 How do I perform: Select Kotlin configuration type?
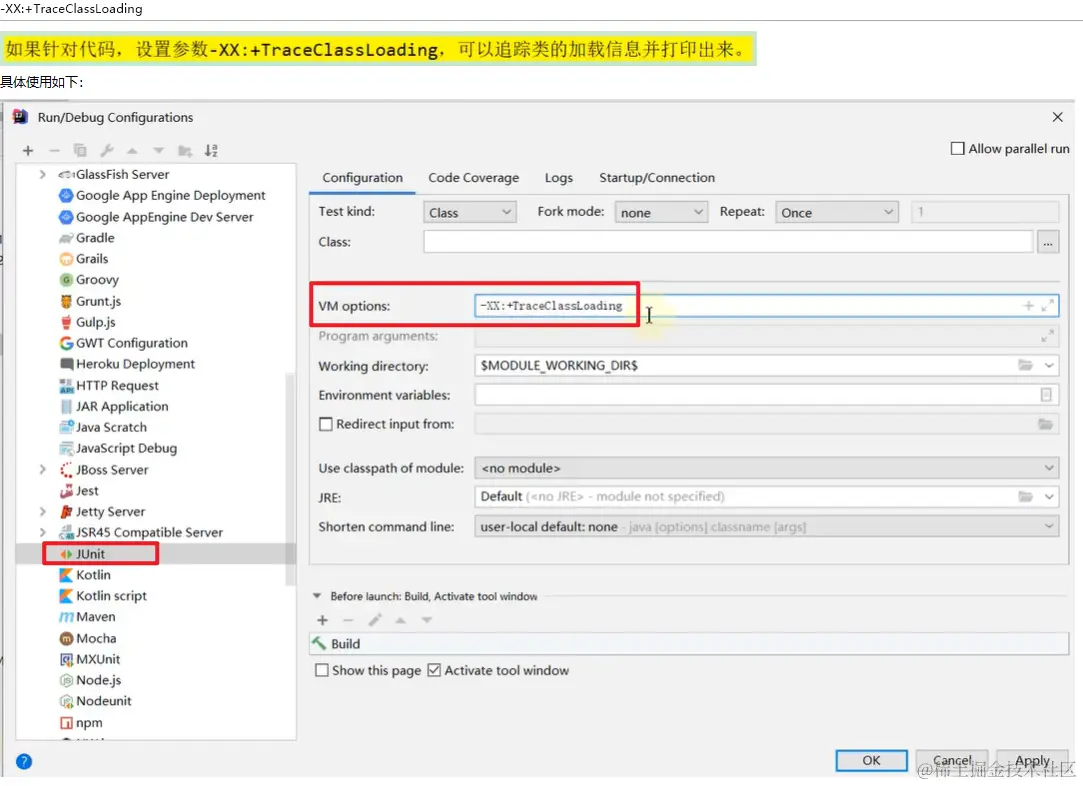pyautogui.click(x=93, y=575)
